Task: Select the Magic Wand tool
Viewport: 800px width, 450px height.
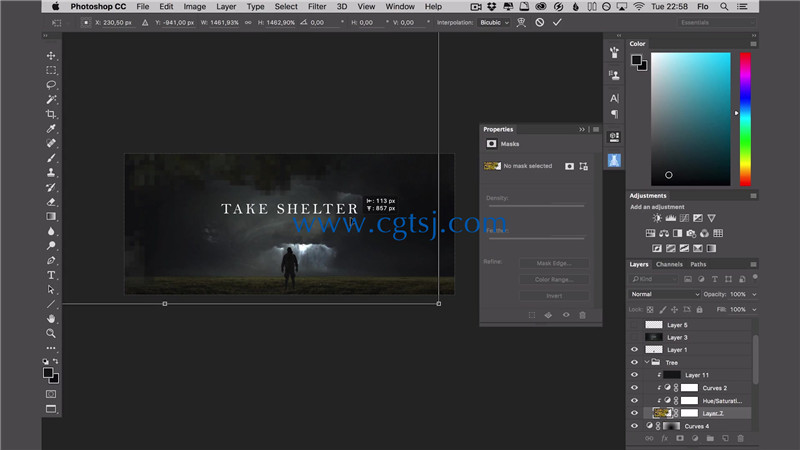Action: click(51, 99)
